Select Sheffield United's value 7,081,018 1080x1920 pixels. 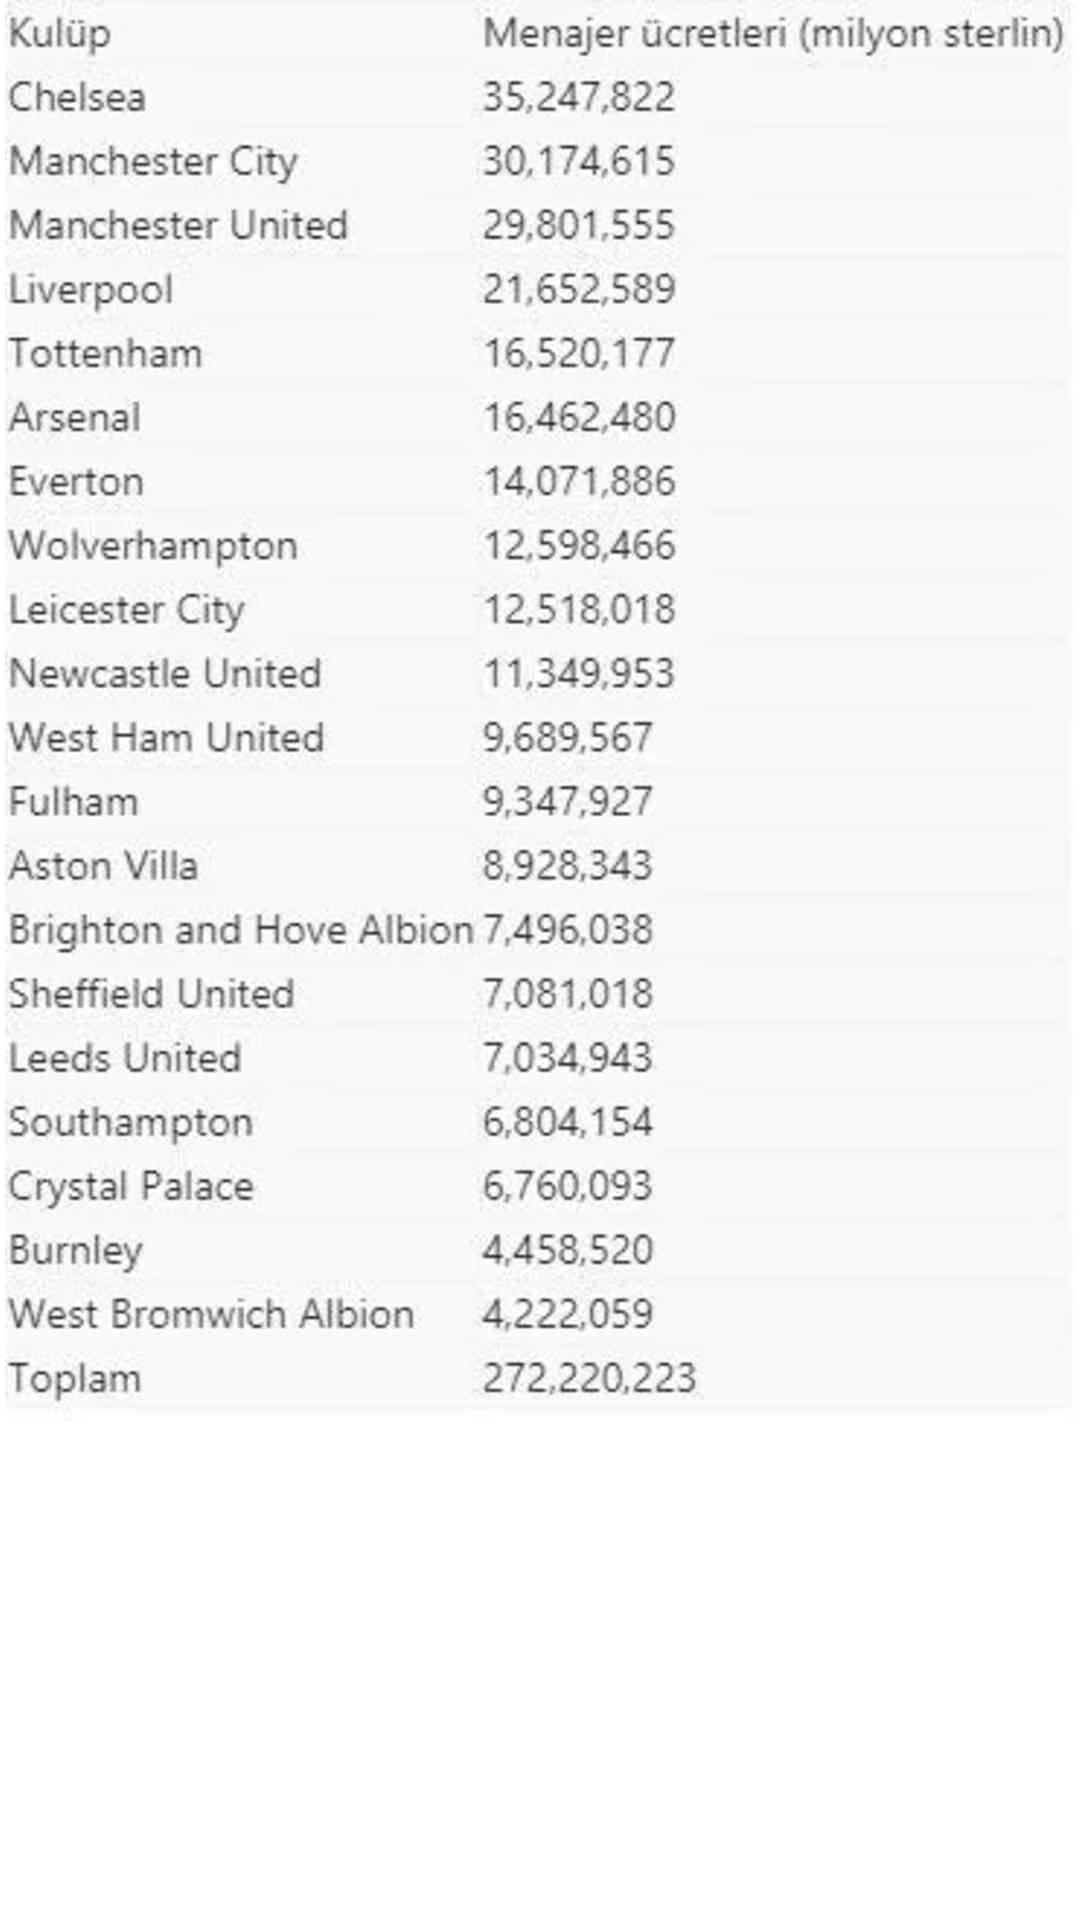click(x=567, y=994)
